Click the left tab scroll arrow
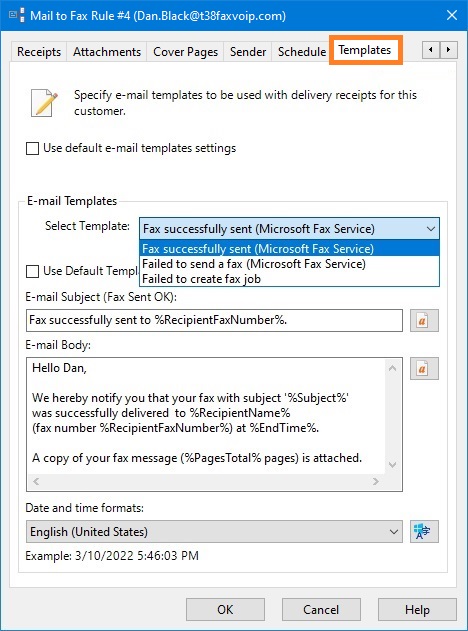The image size is (468, 631). pos(431,50)
